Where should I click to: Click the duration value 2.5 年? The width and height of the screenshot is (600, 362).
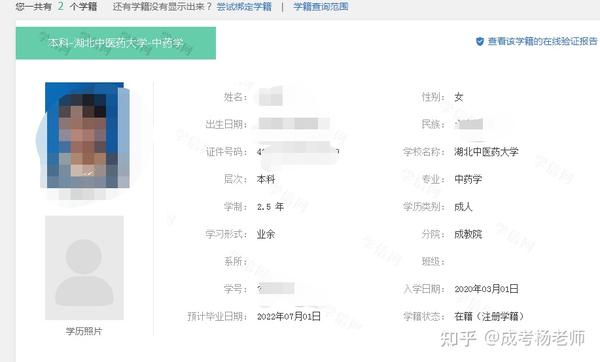tap(270, 207)
